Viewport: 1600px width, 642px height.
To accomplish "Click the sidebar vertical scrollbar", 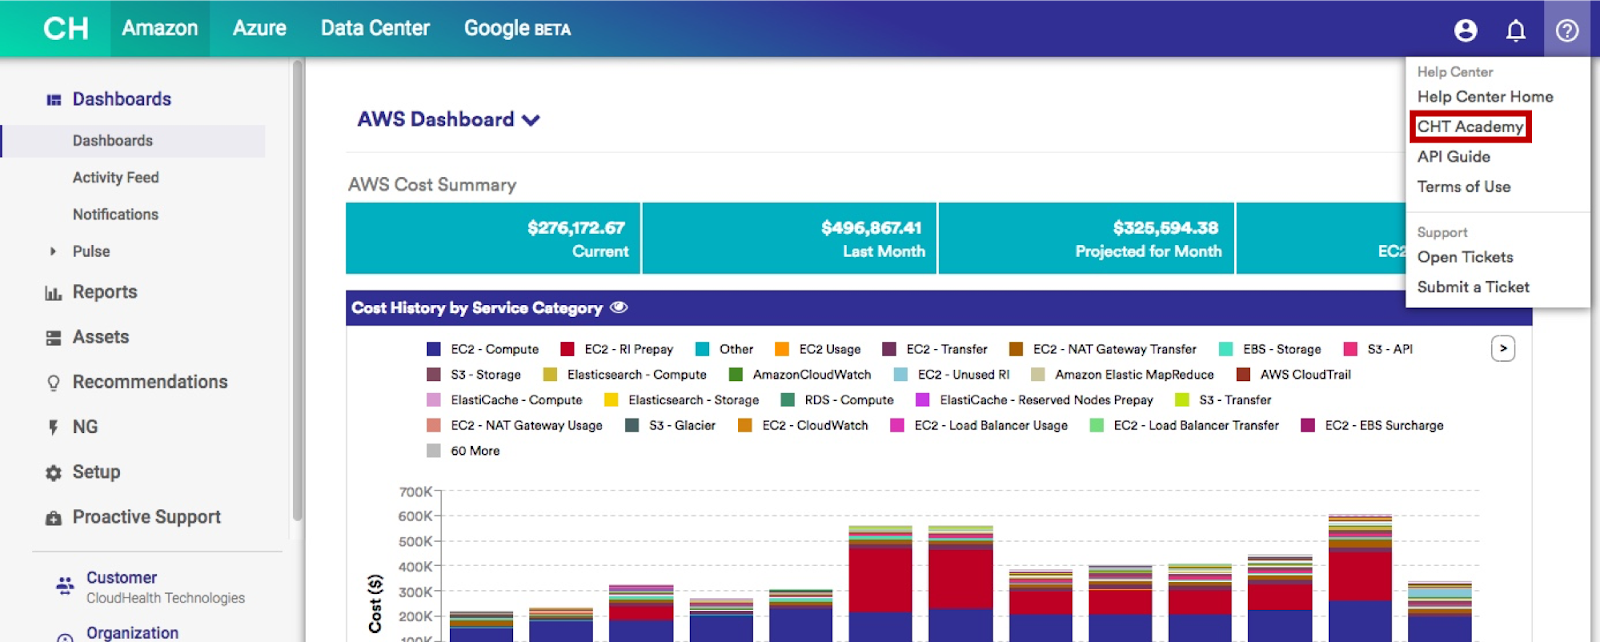I will coord(297,290).
